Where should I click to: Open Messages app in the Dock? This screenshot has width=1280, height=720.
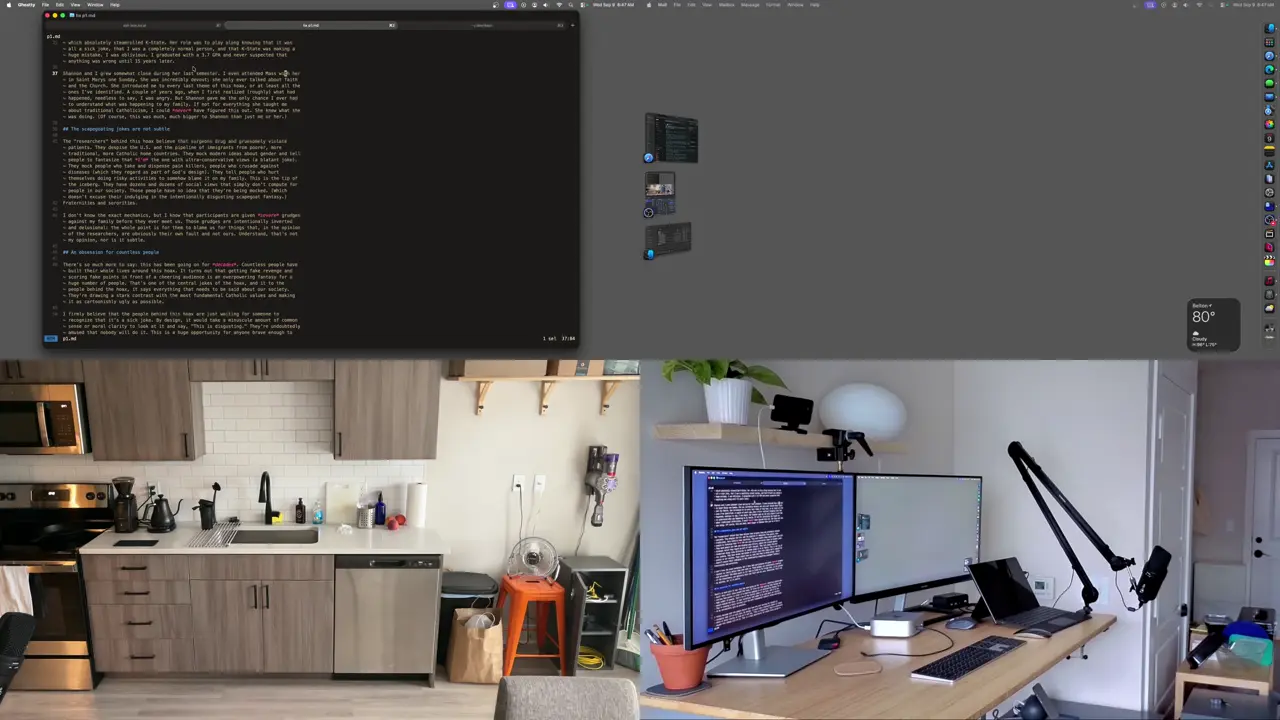[1270, 81]
